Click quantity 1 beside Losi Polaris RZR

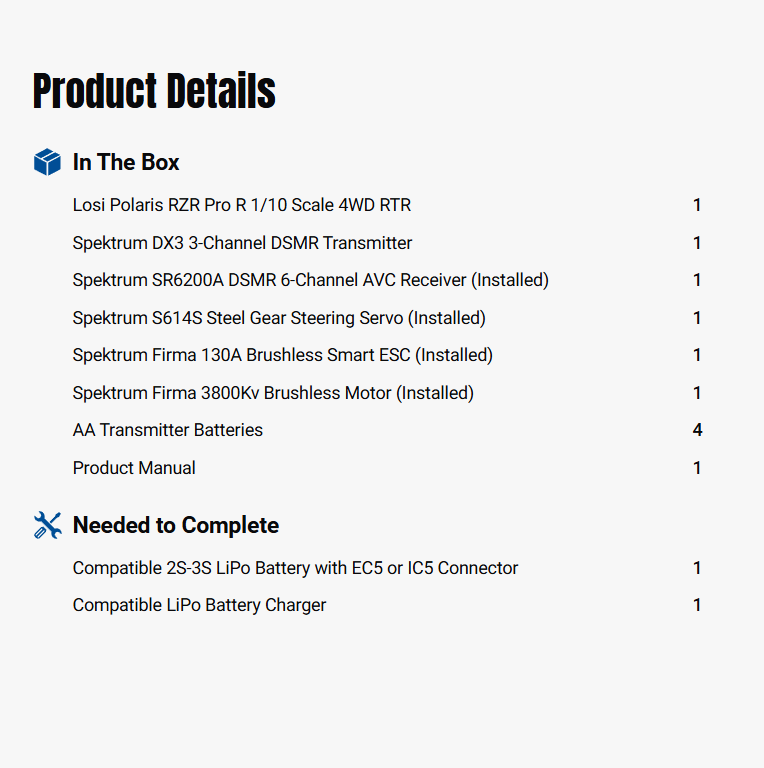tap(697, 205)
